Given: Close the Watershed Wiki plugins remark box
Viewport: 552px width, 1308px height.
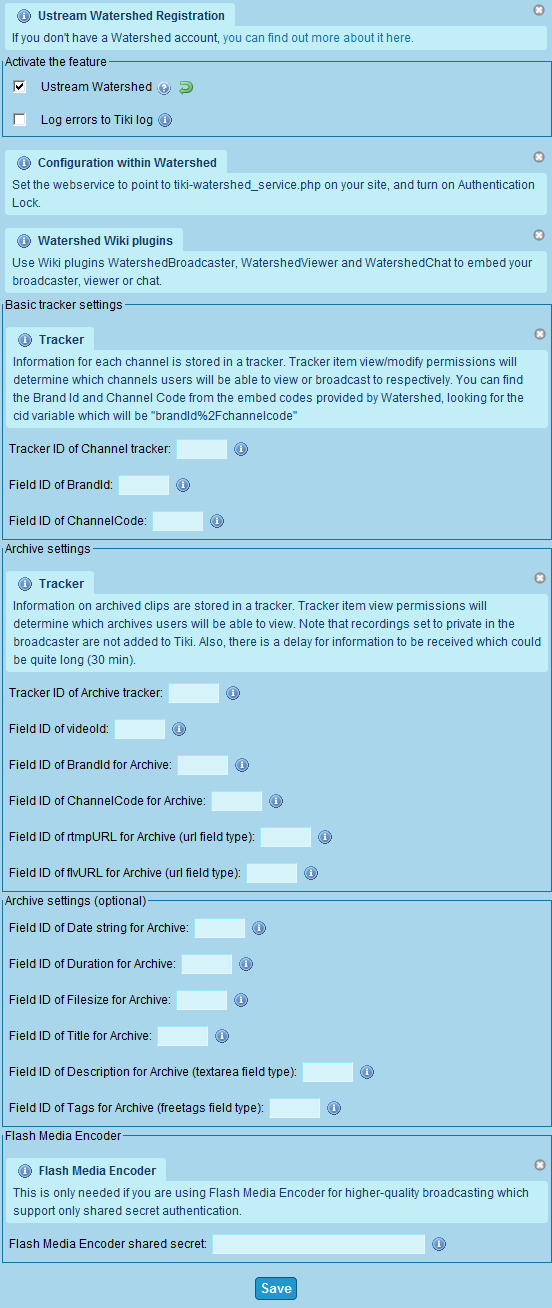Looking at the screenshot, I should 539,235.
